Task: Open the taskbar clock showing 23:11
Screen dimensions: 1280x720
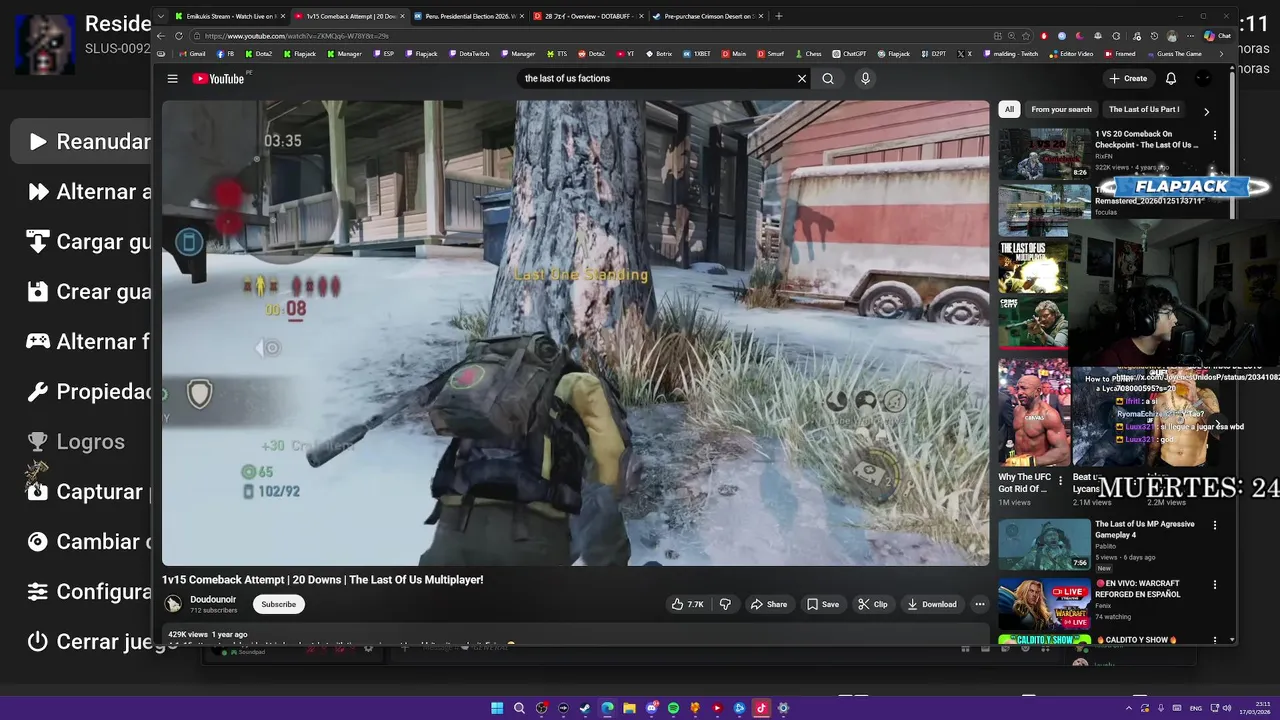Action: [x=1255, y=708]
